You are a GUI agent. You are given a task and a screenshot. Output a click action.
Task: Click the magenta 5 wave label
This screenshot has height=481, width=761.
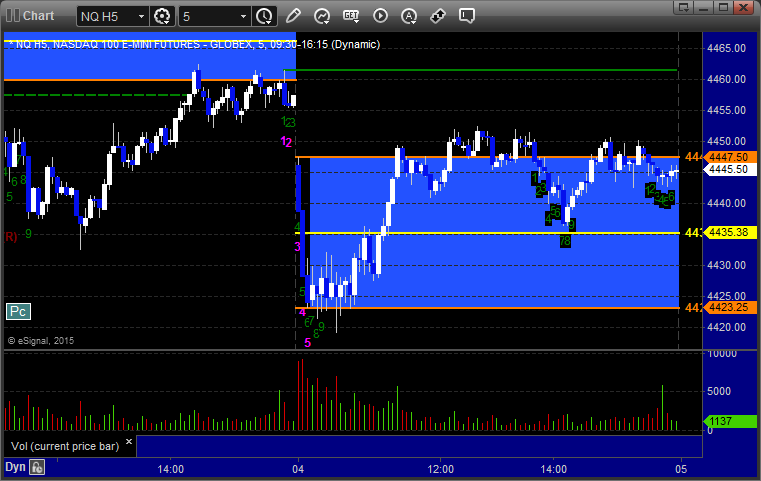click(x=307, y=343)
